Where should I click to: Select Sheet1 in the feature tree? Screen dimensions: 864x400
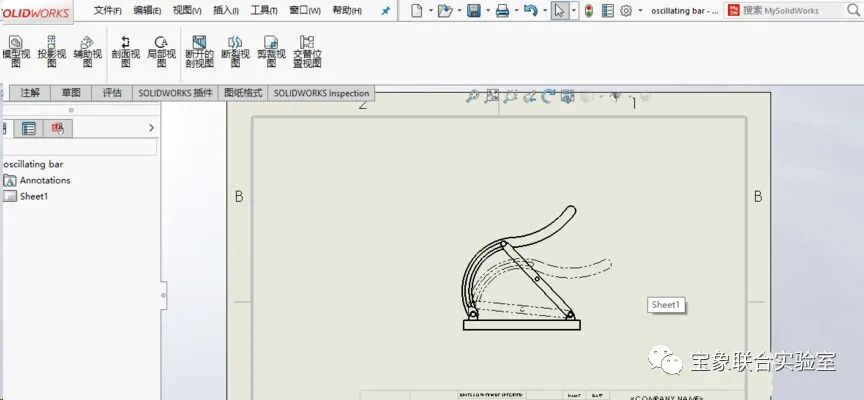pyautogui.click(x=26, y=196)
